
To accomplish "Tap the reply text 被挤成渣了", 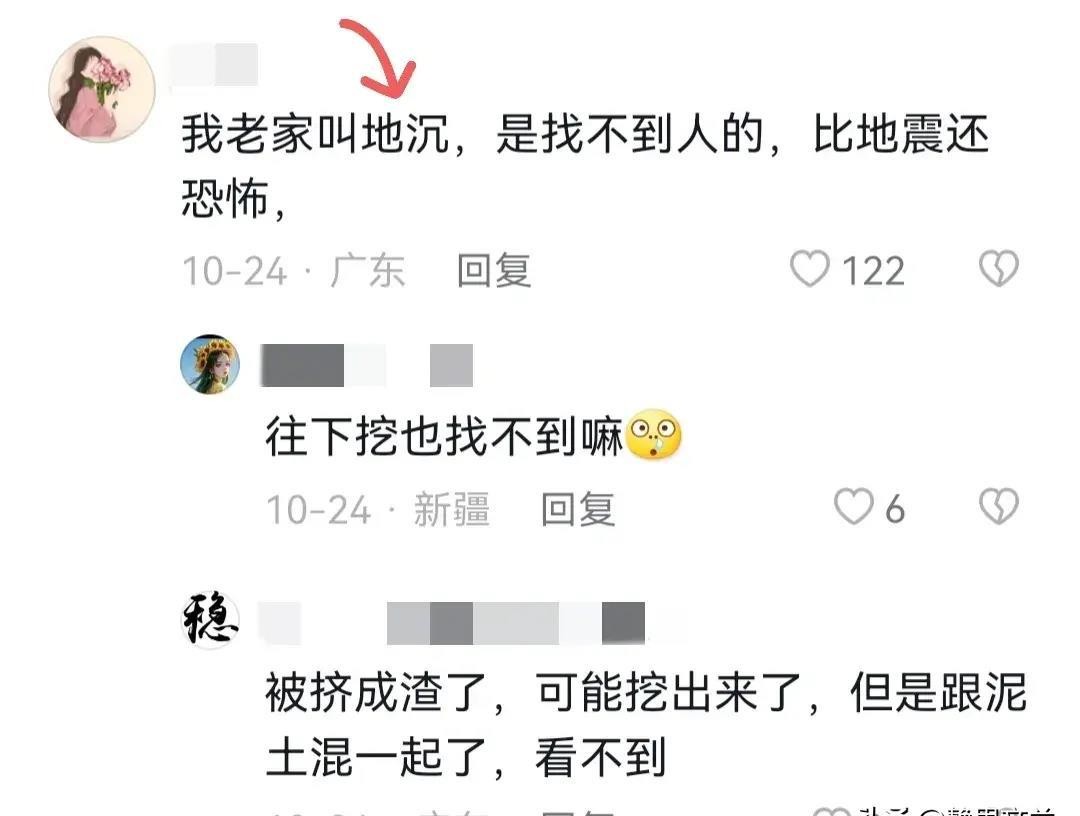I will tap(377, 692).
